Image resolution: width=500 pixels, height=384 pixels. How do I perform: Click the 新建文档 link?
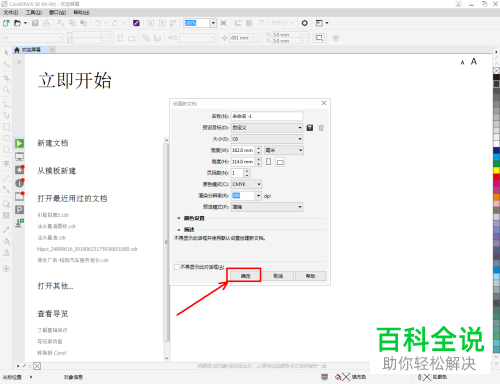[x=53, y=143]
